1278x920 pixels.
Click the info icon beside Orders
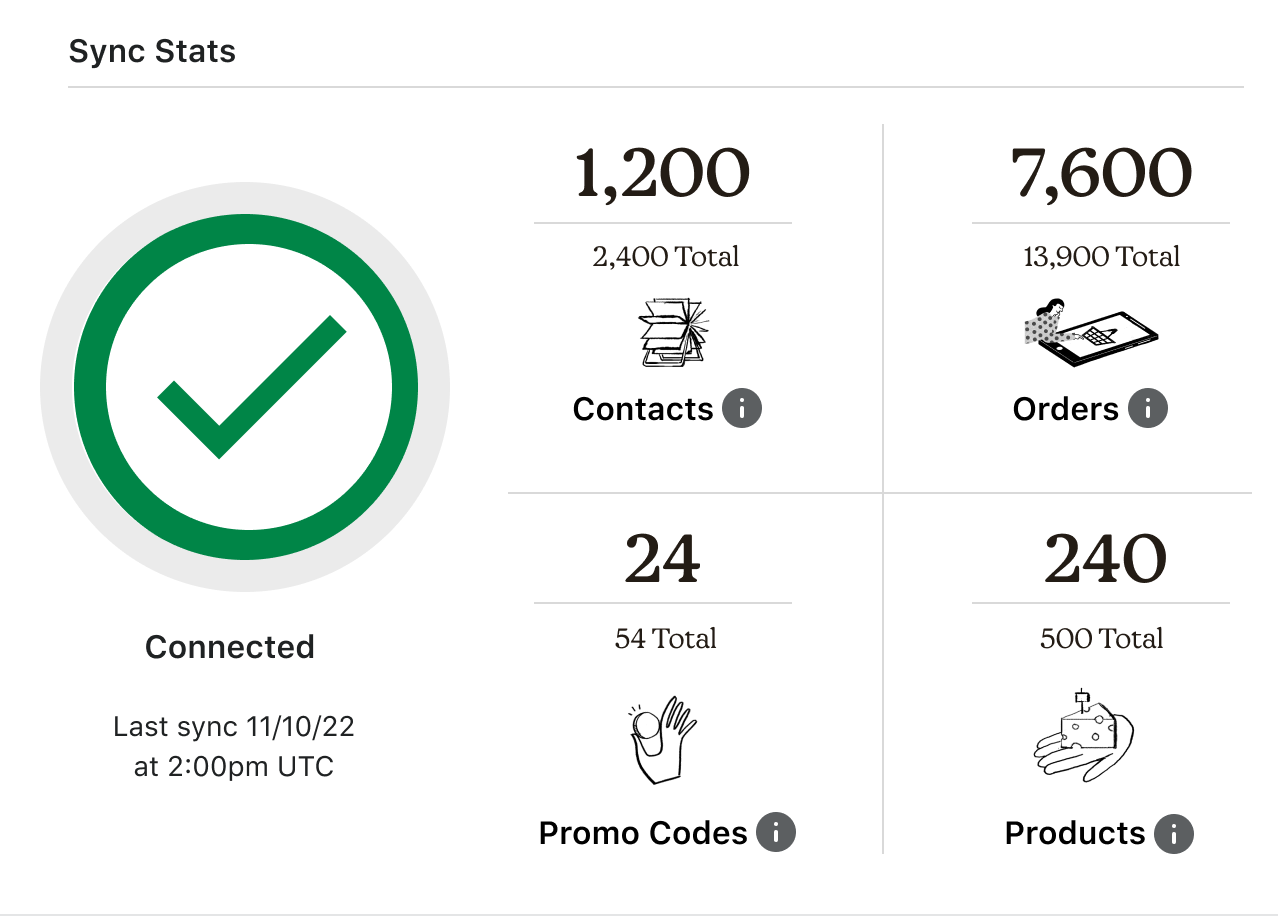1147,409
